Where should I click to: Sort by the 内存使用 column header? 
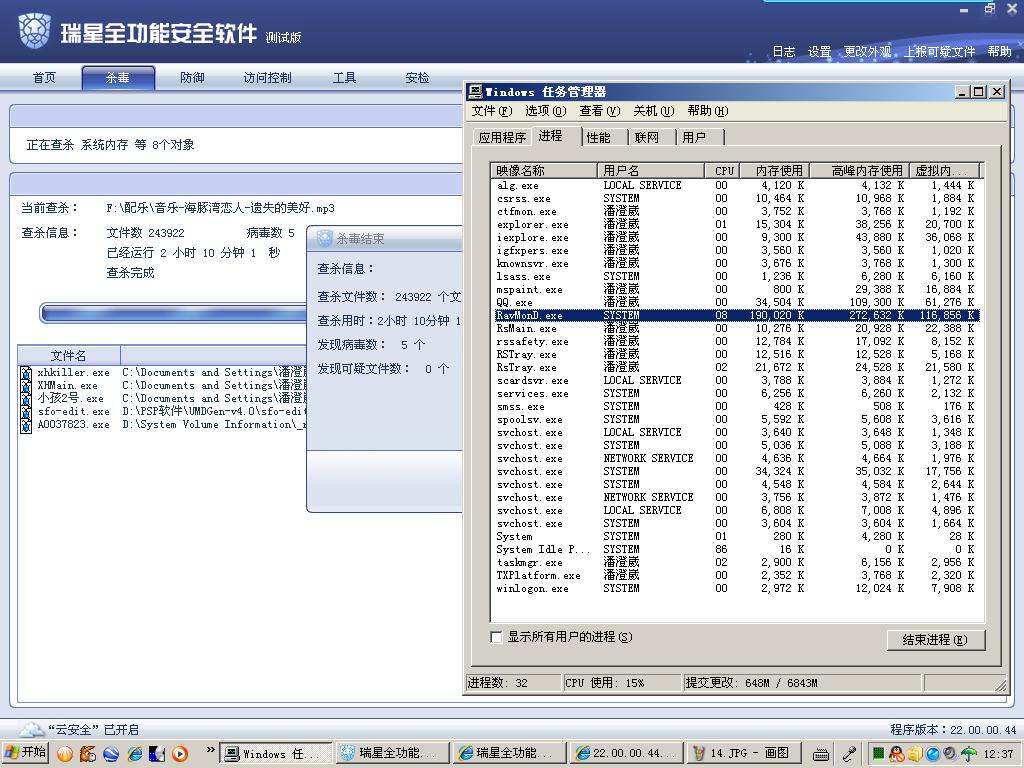coord(776,170)
